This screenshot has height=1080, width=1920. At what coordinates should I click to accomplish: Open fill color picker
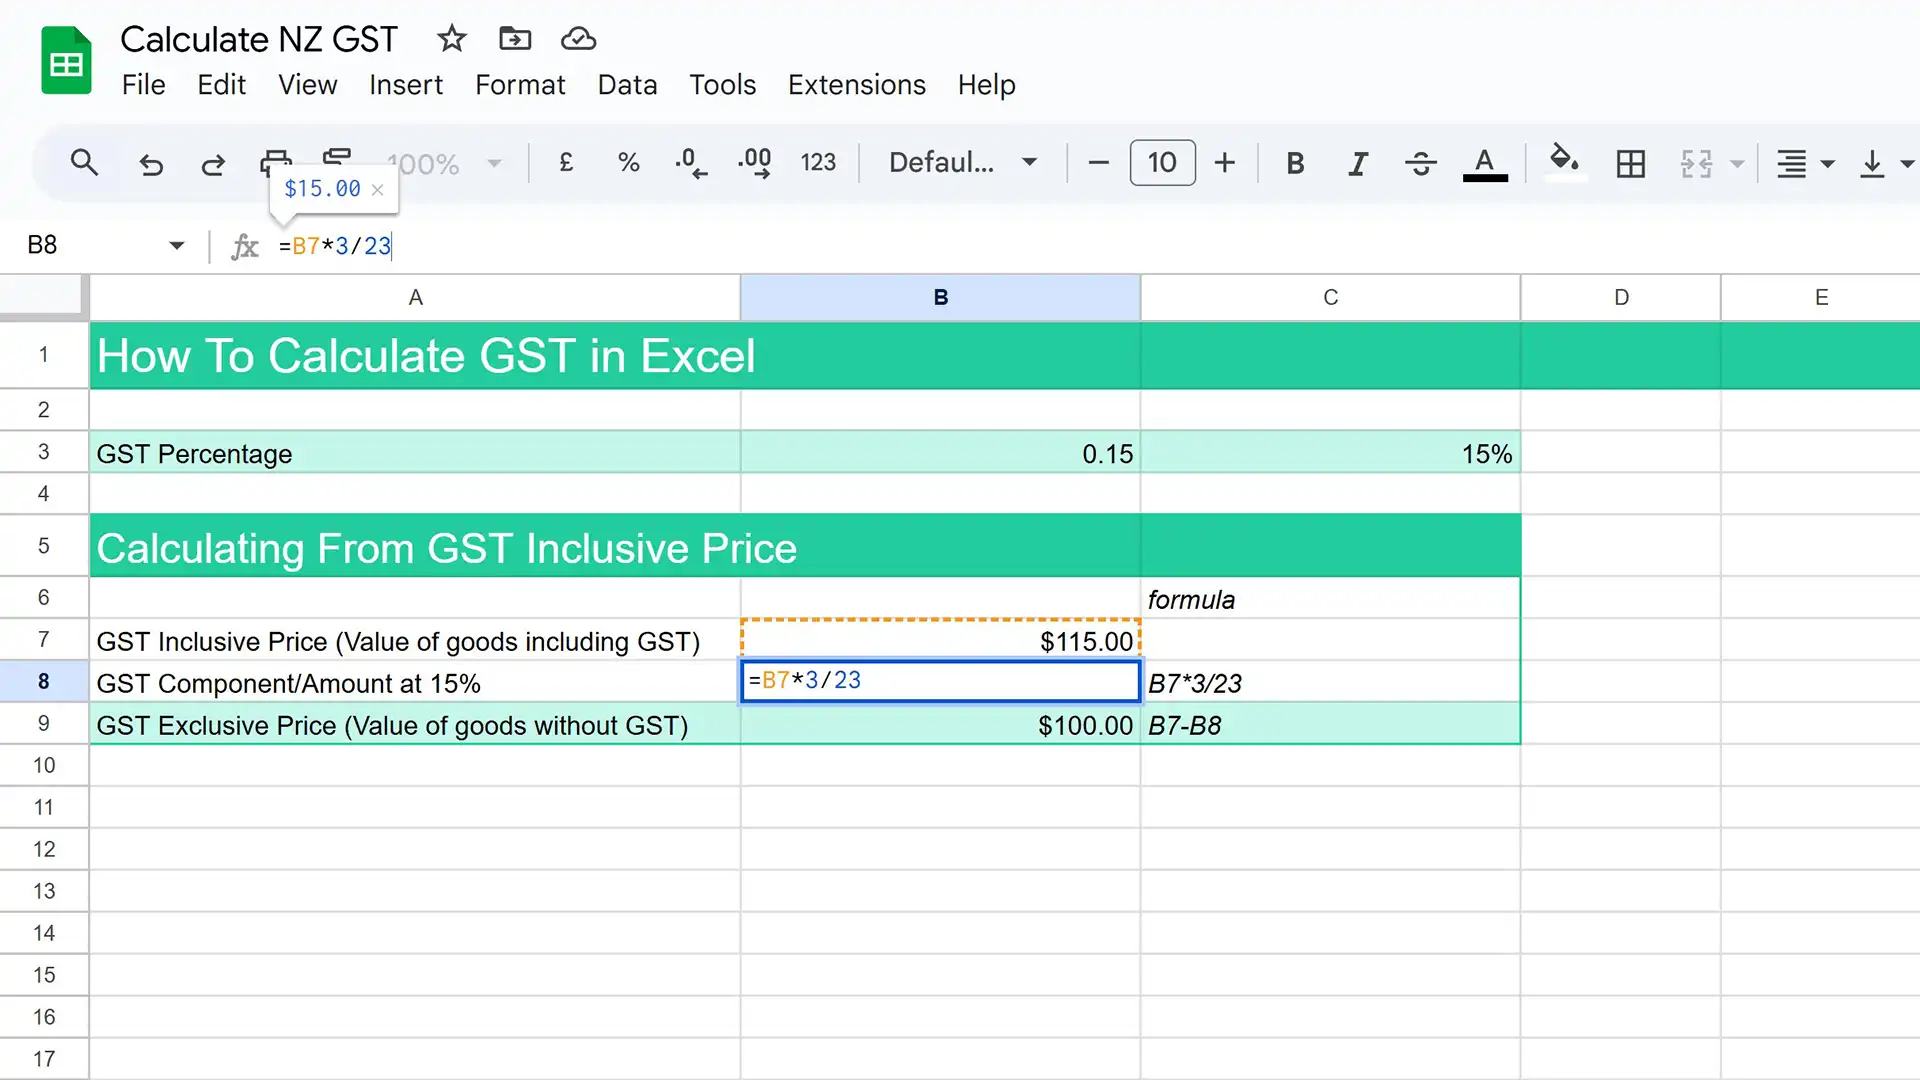(1564, 161)
